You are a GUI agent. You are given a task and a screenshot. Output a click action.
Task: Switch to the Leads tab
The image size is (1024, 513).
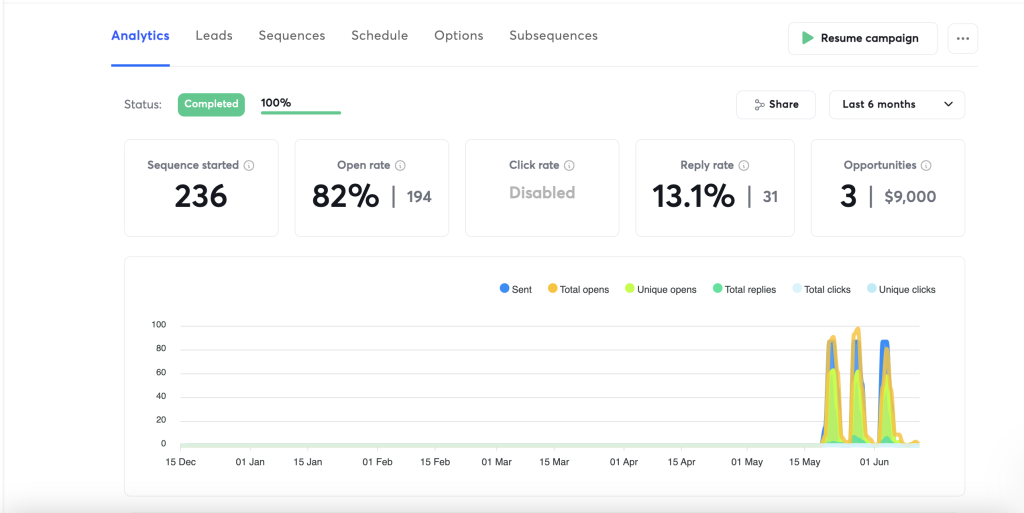tap(214, 36)
